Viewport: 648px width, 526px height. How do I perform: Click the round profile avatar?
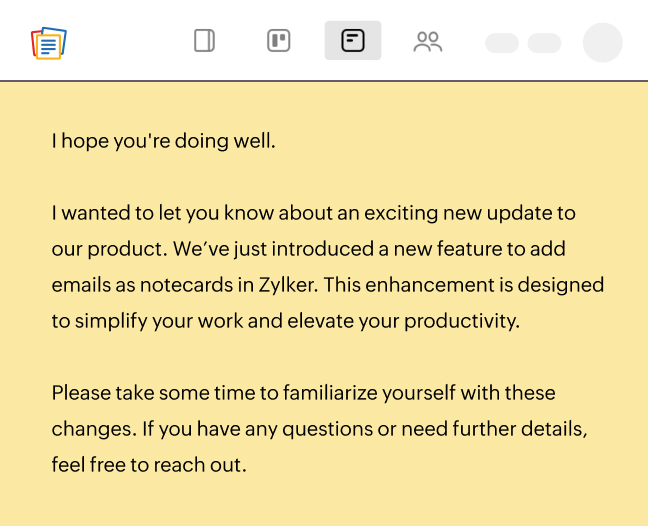[602, 43]
